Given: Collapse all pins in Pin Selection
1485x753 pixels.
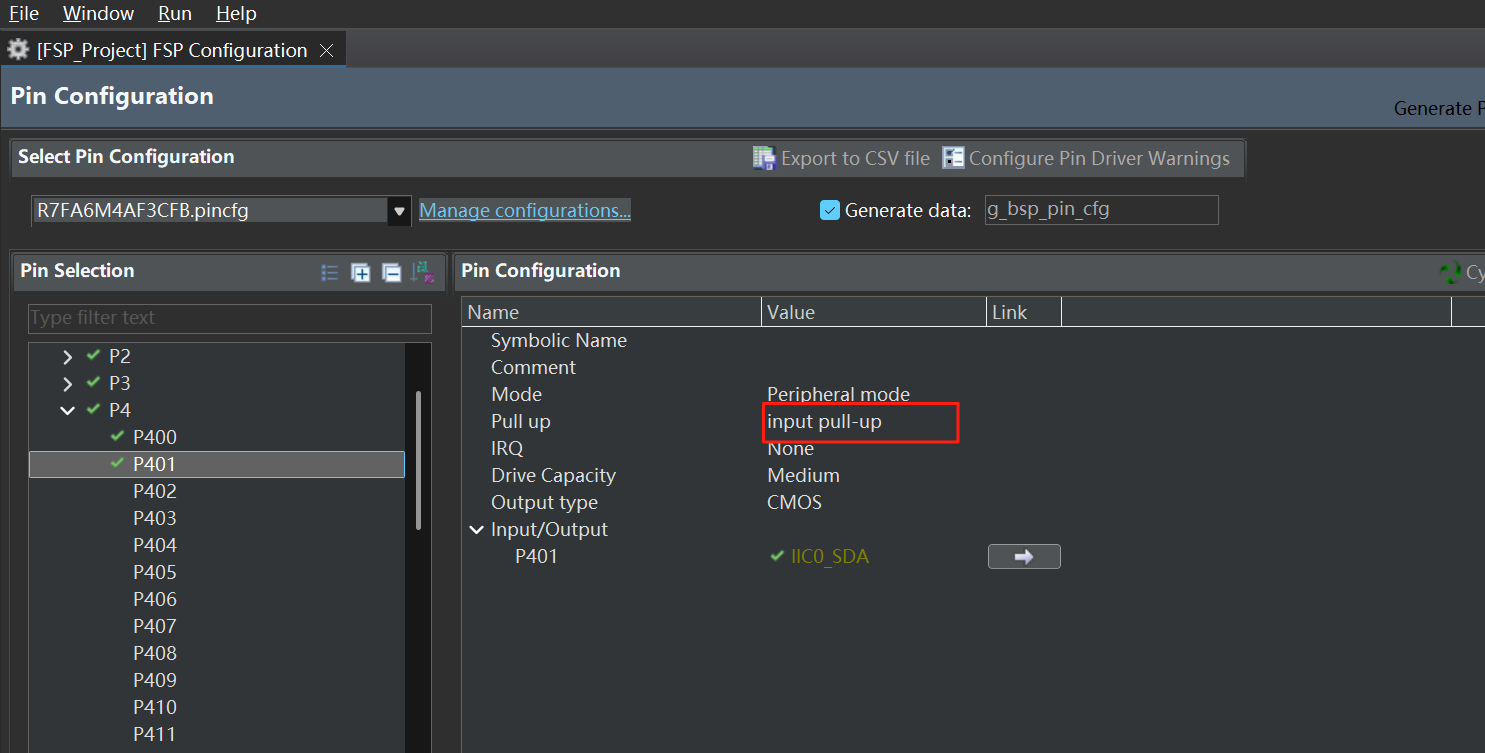Looking at the screenshot, I should [392, 272].
